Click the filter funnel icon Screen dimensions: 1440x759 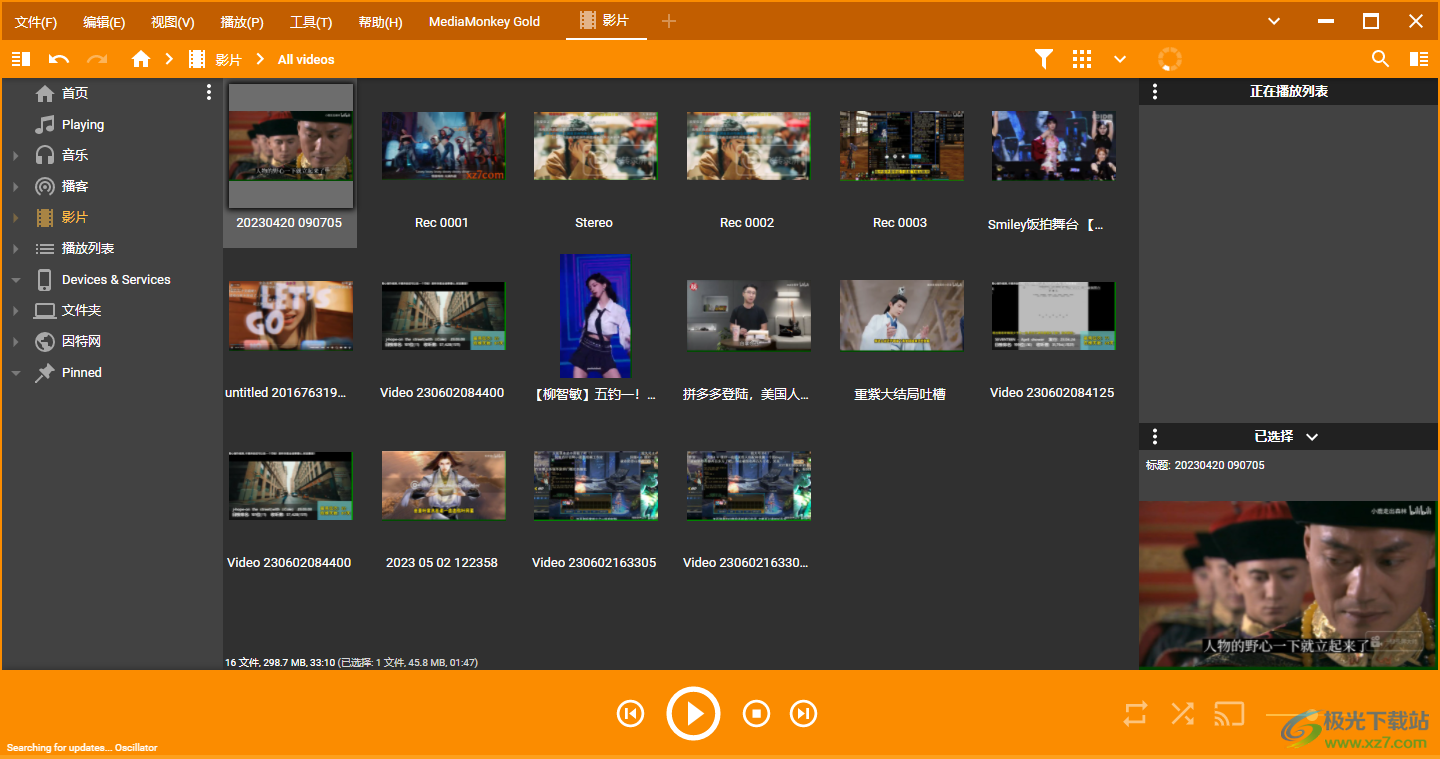click(1044, 59)
